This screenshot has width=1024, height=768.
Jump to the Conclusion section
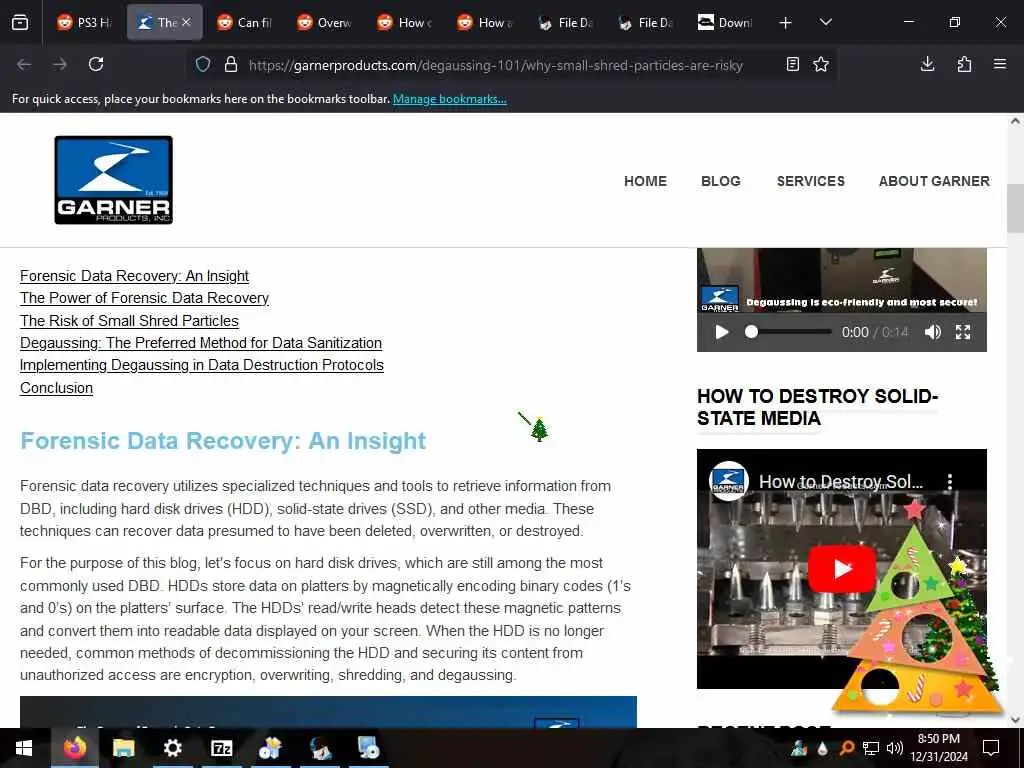(56, 389)
